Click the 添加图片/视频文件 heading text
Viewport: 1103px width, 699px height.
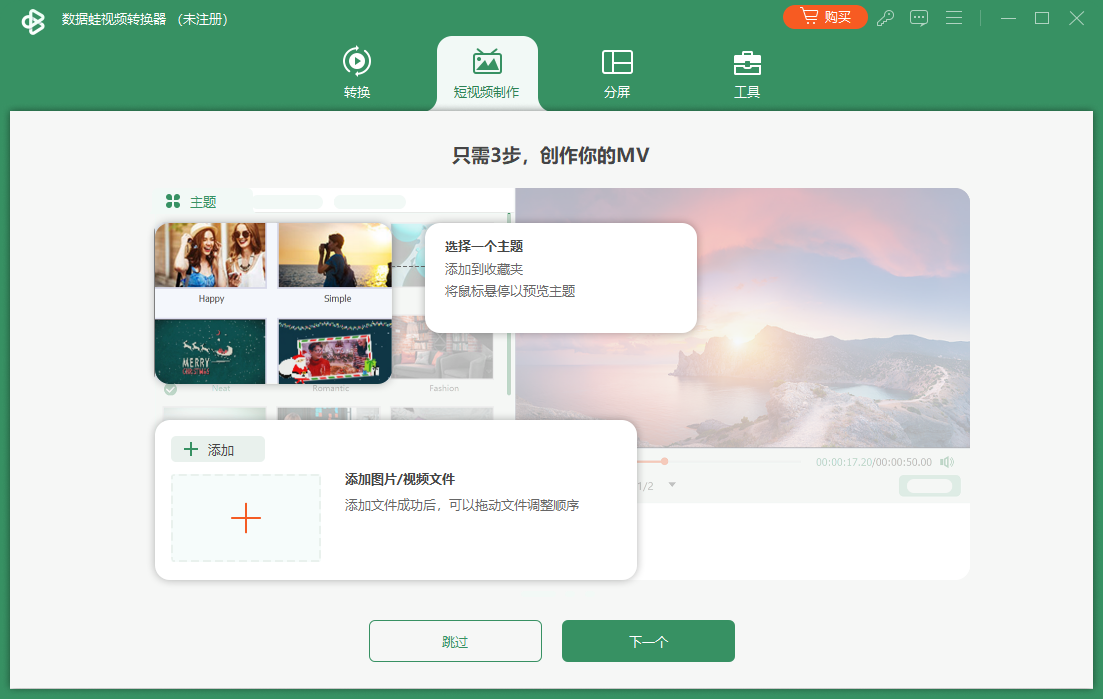pos(400,480)
